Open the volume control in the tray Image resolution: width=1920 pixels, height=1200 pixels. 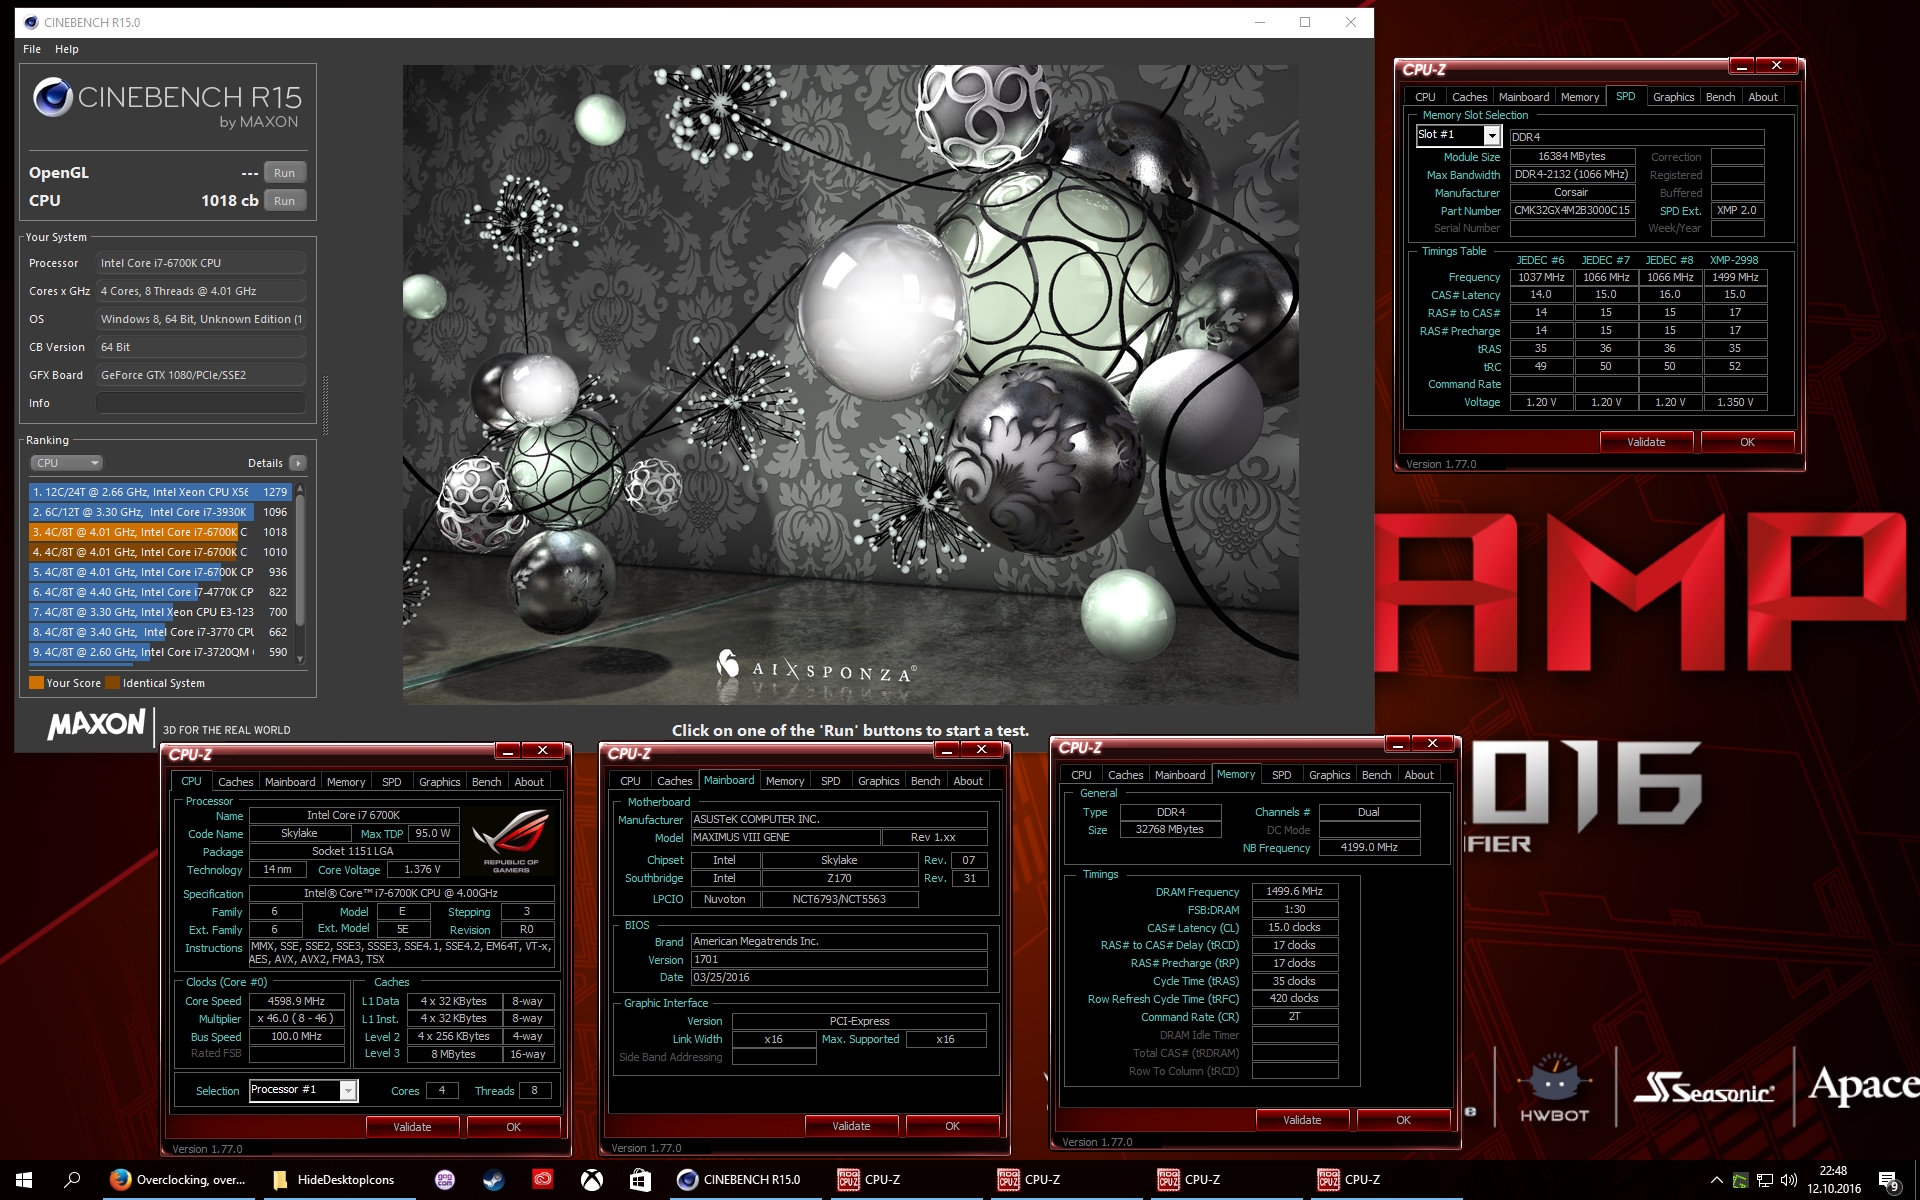(x=1789, y=1180)
